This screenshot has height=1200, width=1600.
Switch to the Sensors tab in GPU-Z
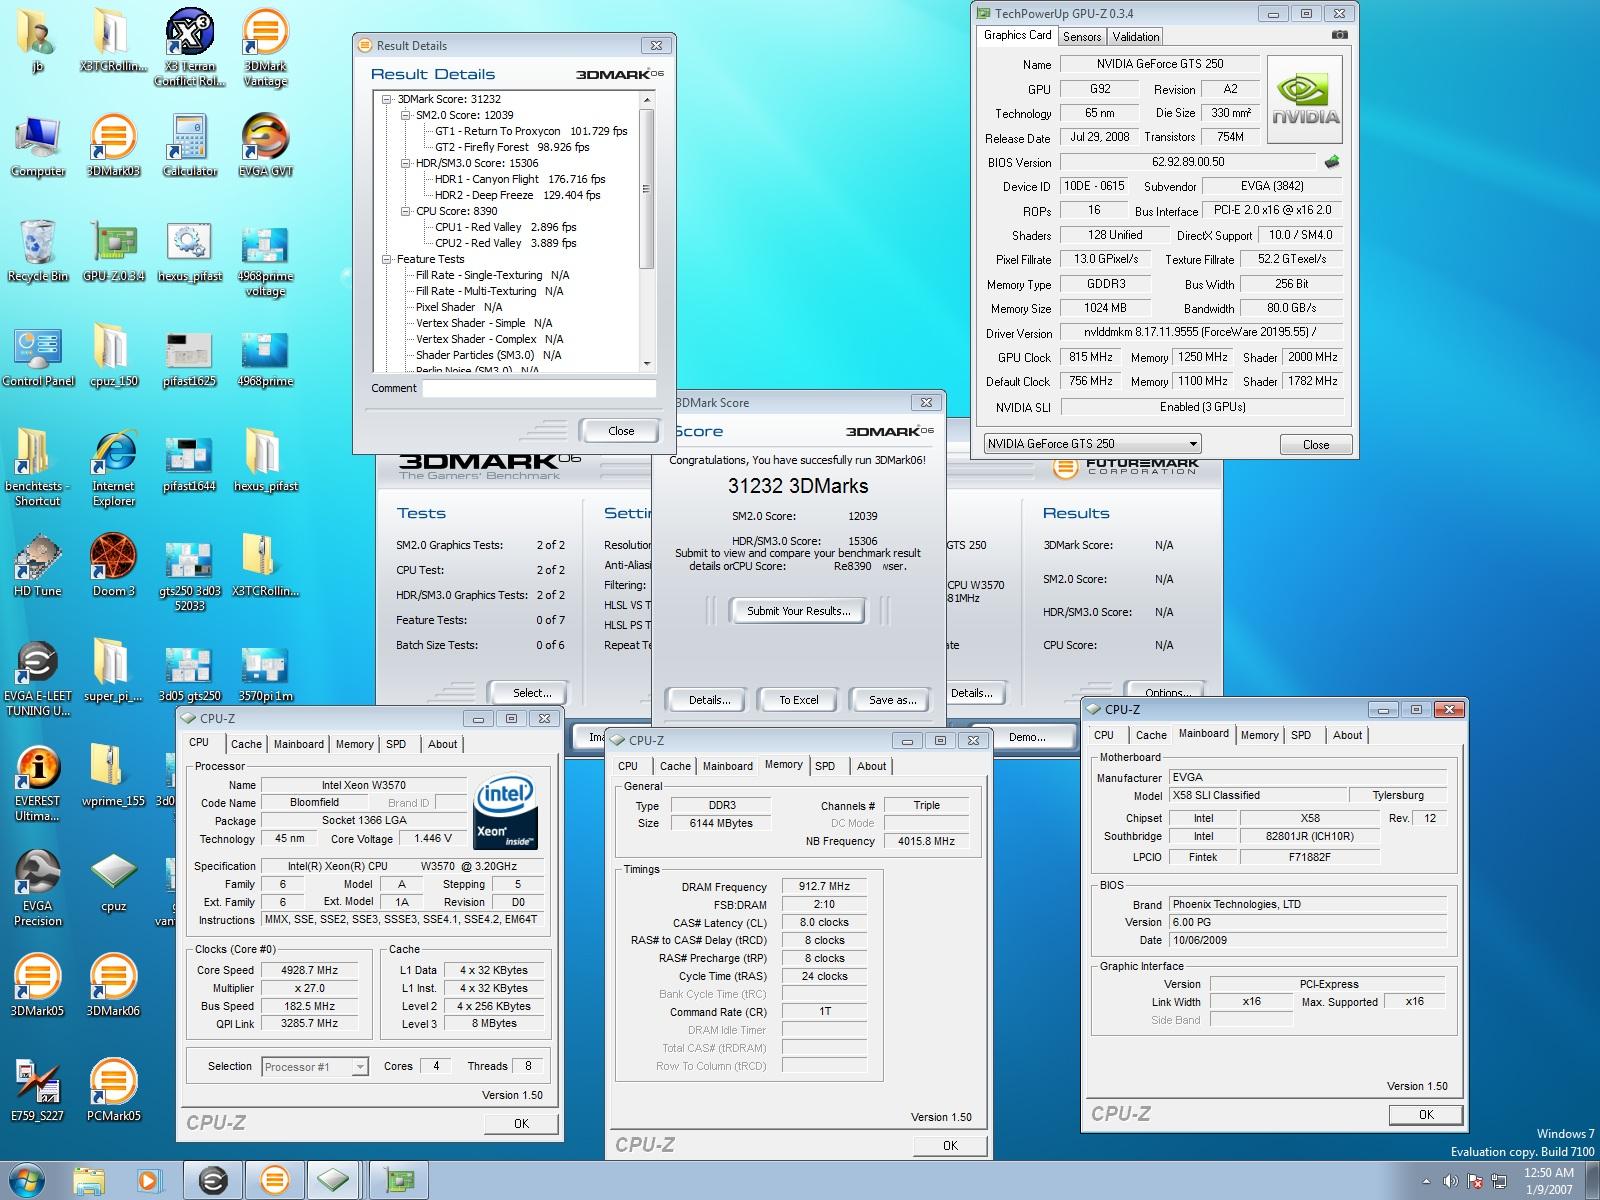1082,37
